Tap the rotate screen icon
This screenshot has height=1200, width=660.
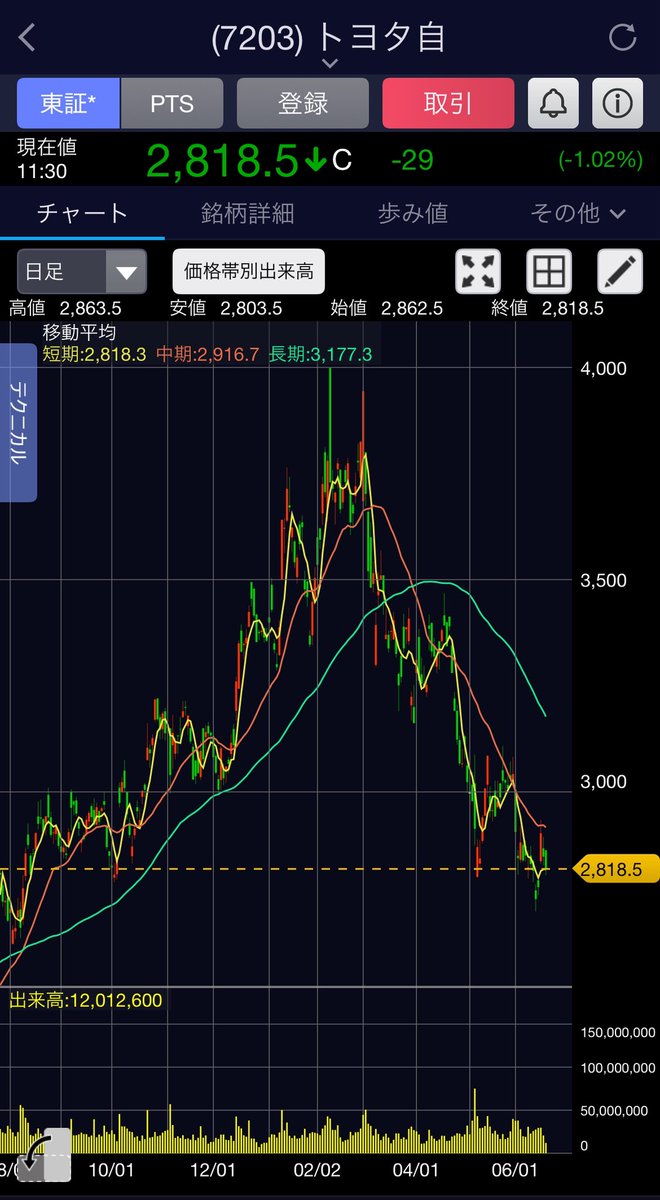pyautogui.click(x=46, y=1153)
